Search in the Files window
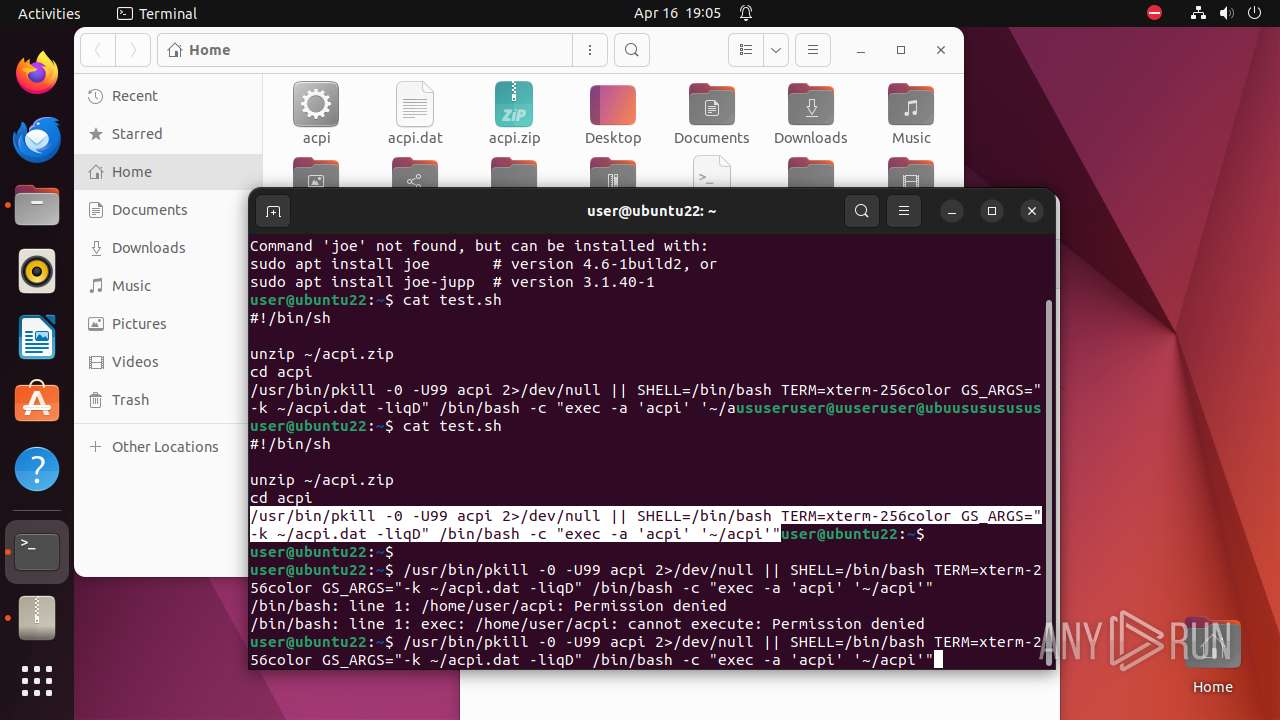Screen dimensions: 1280x720 632,50
